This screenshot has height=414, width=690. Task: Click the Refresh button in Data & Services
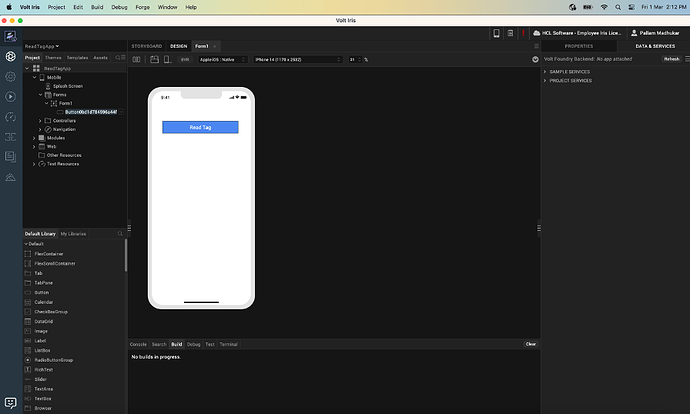click(672, 59)
